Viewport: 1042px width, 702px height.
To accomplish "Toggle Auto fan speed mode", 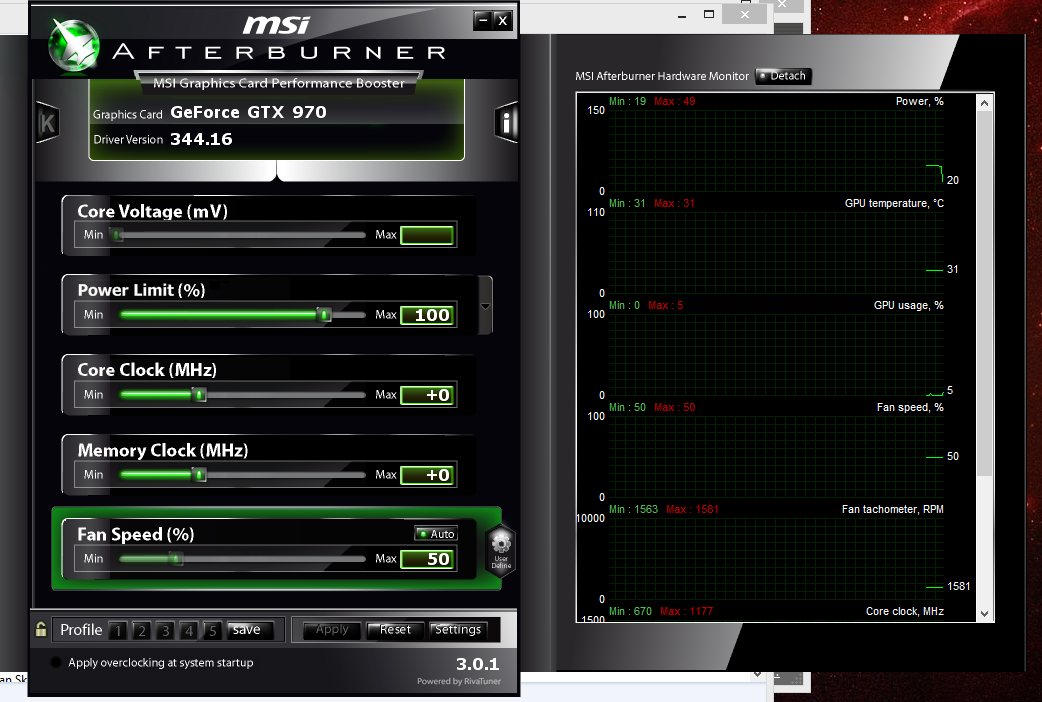I will (x=436, y=534).
